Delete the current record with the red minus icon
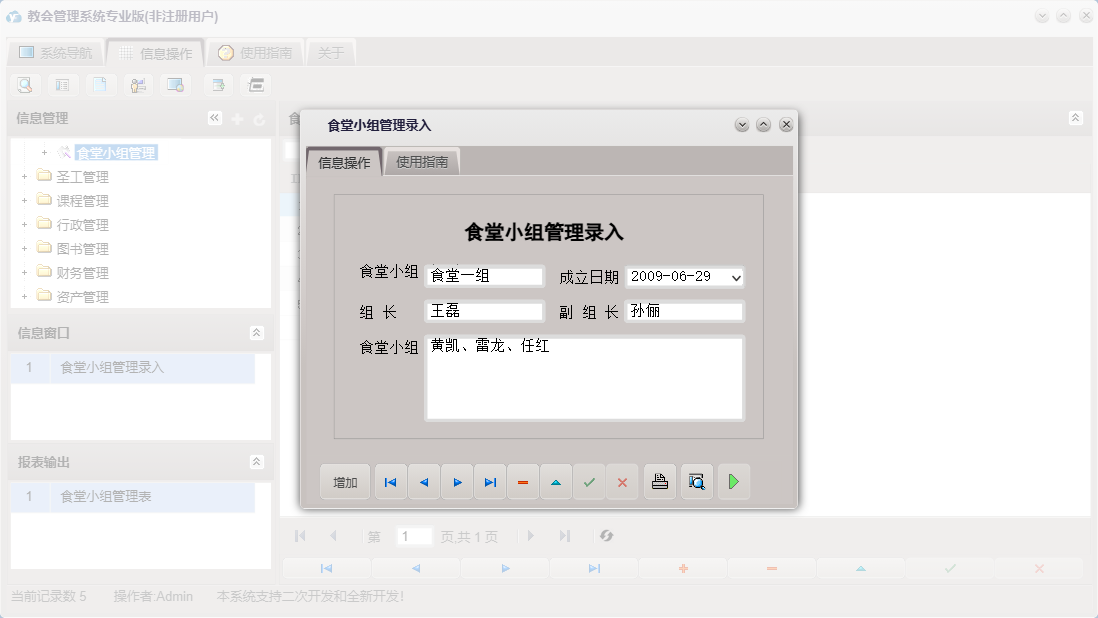 [523, 481]
